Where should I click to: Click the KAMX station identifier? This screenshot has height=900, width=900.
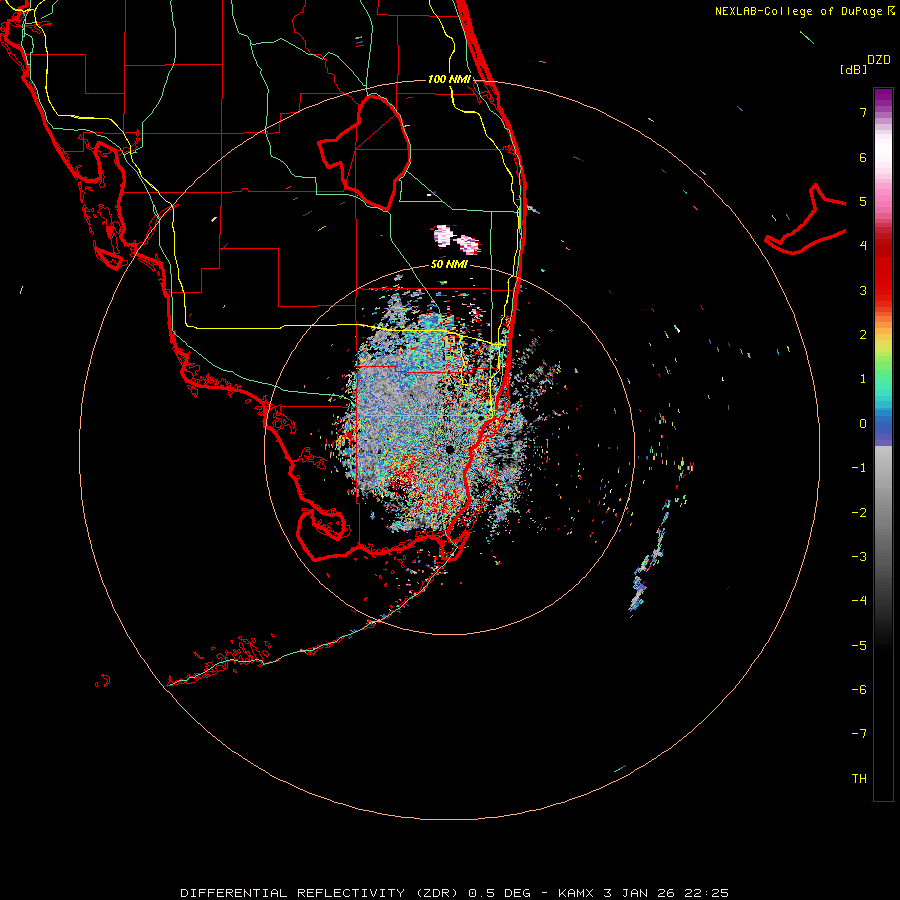point(576,893)
